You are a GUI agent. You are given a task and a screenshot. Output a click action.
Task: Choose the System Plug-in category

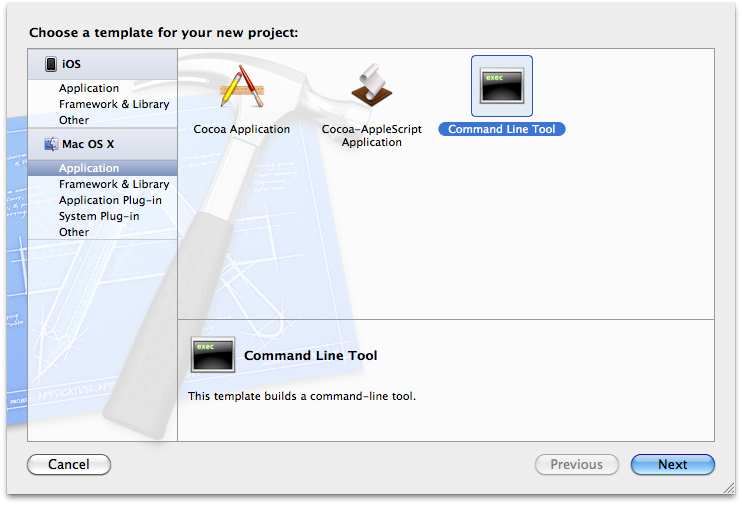pyautogui.click(x=99, y=216)
